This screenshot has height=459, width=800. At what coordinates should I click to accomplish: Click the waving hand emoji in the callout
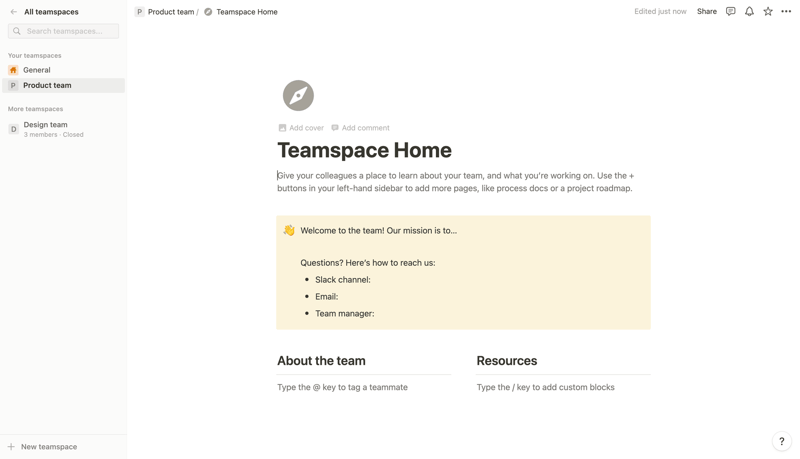click(289, 231)
